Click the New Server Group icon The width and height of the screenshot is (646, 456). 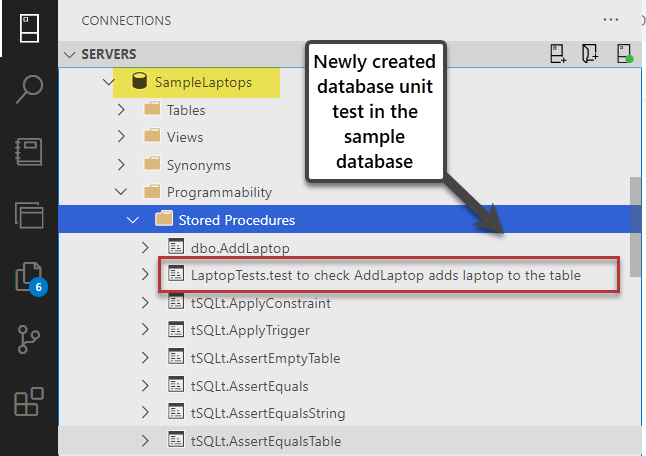590,54
